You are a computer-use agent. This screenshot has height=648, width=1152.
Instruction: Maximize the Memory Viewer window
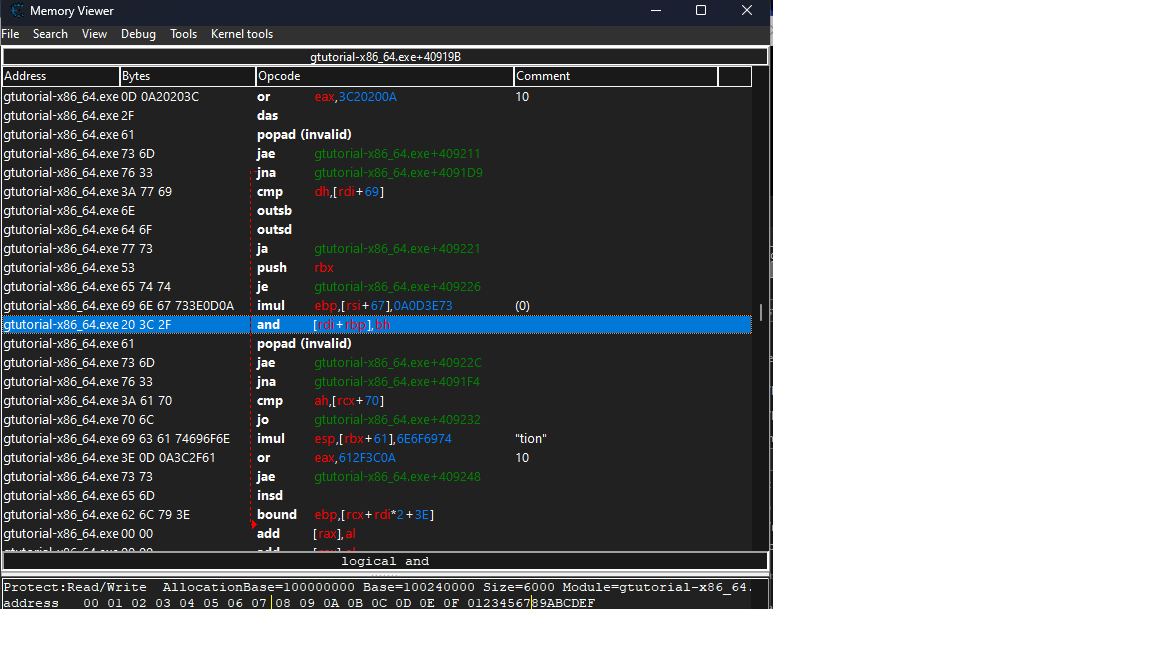[701, 11]
